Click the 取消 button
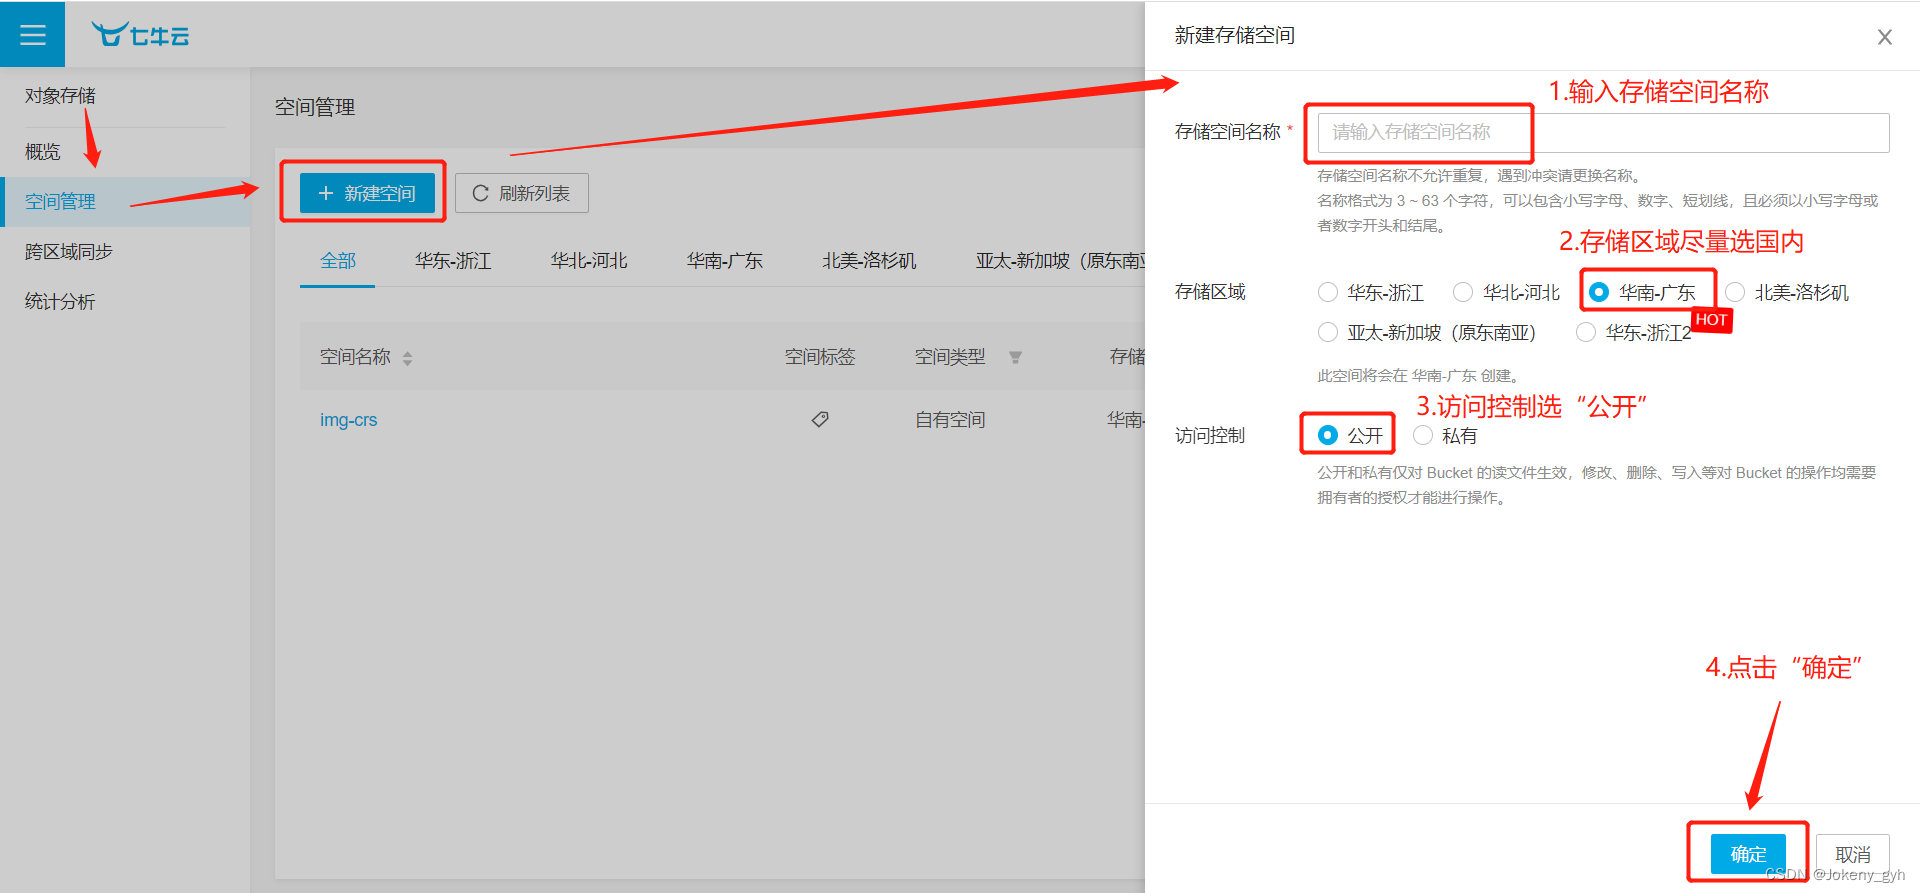Image resolution: width=1920 pixels, height=893 pixels. [1853, 854]
